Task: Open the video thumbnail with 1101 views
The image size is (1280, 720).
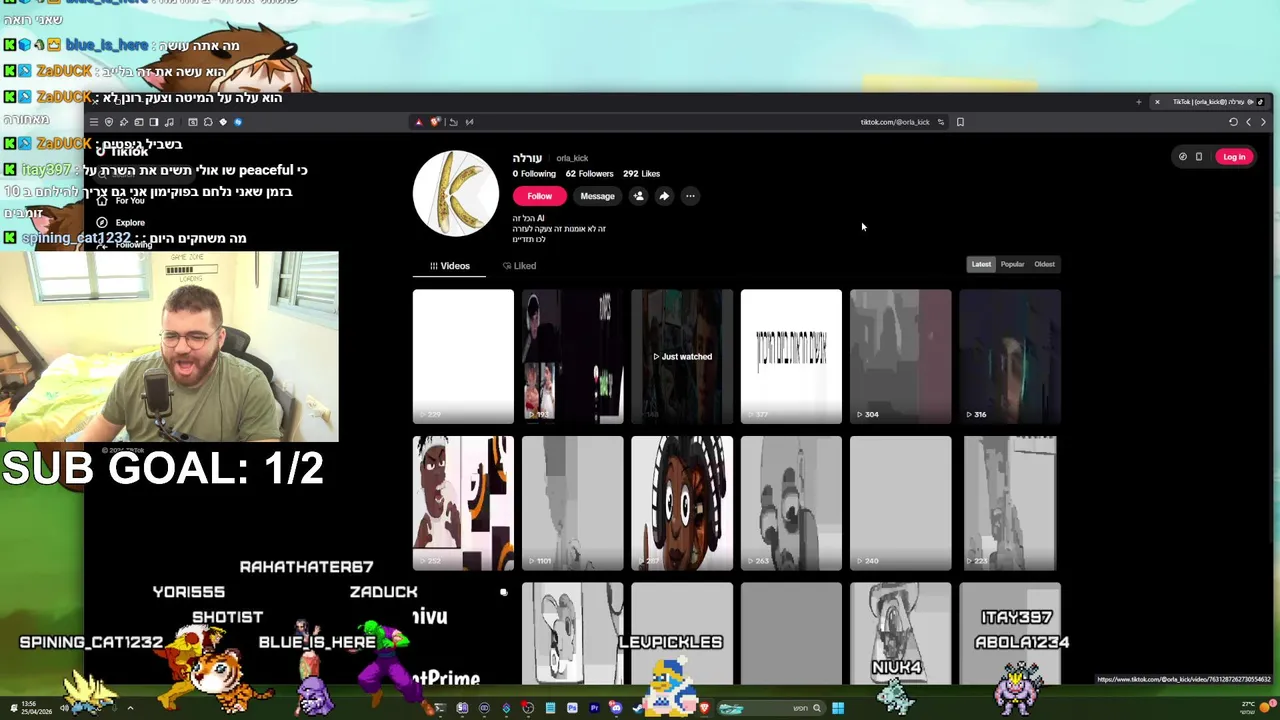Action: point(572,503)
